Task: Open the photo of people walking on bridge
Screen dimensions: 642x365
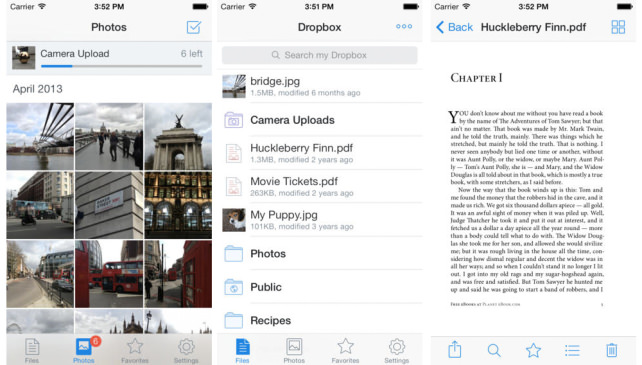Action: click(109, 136)
